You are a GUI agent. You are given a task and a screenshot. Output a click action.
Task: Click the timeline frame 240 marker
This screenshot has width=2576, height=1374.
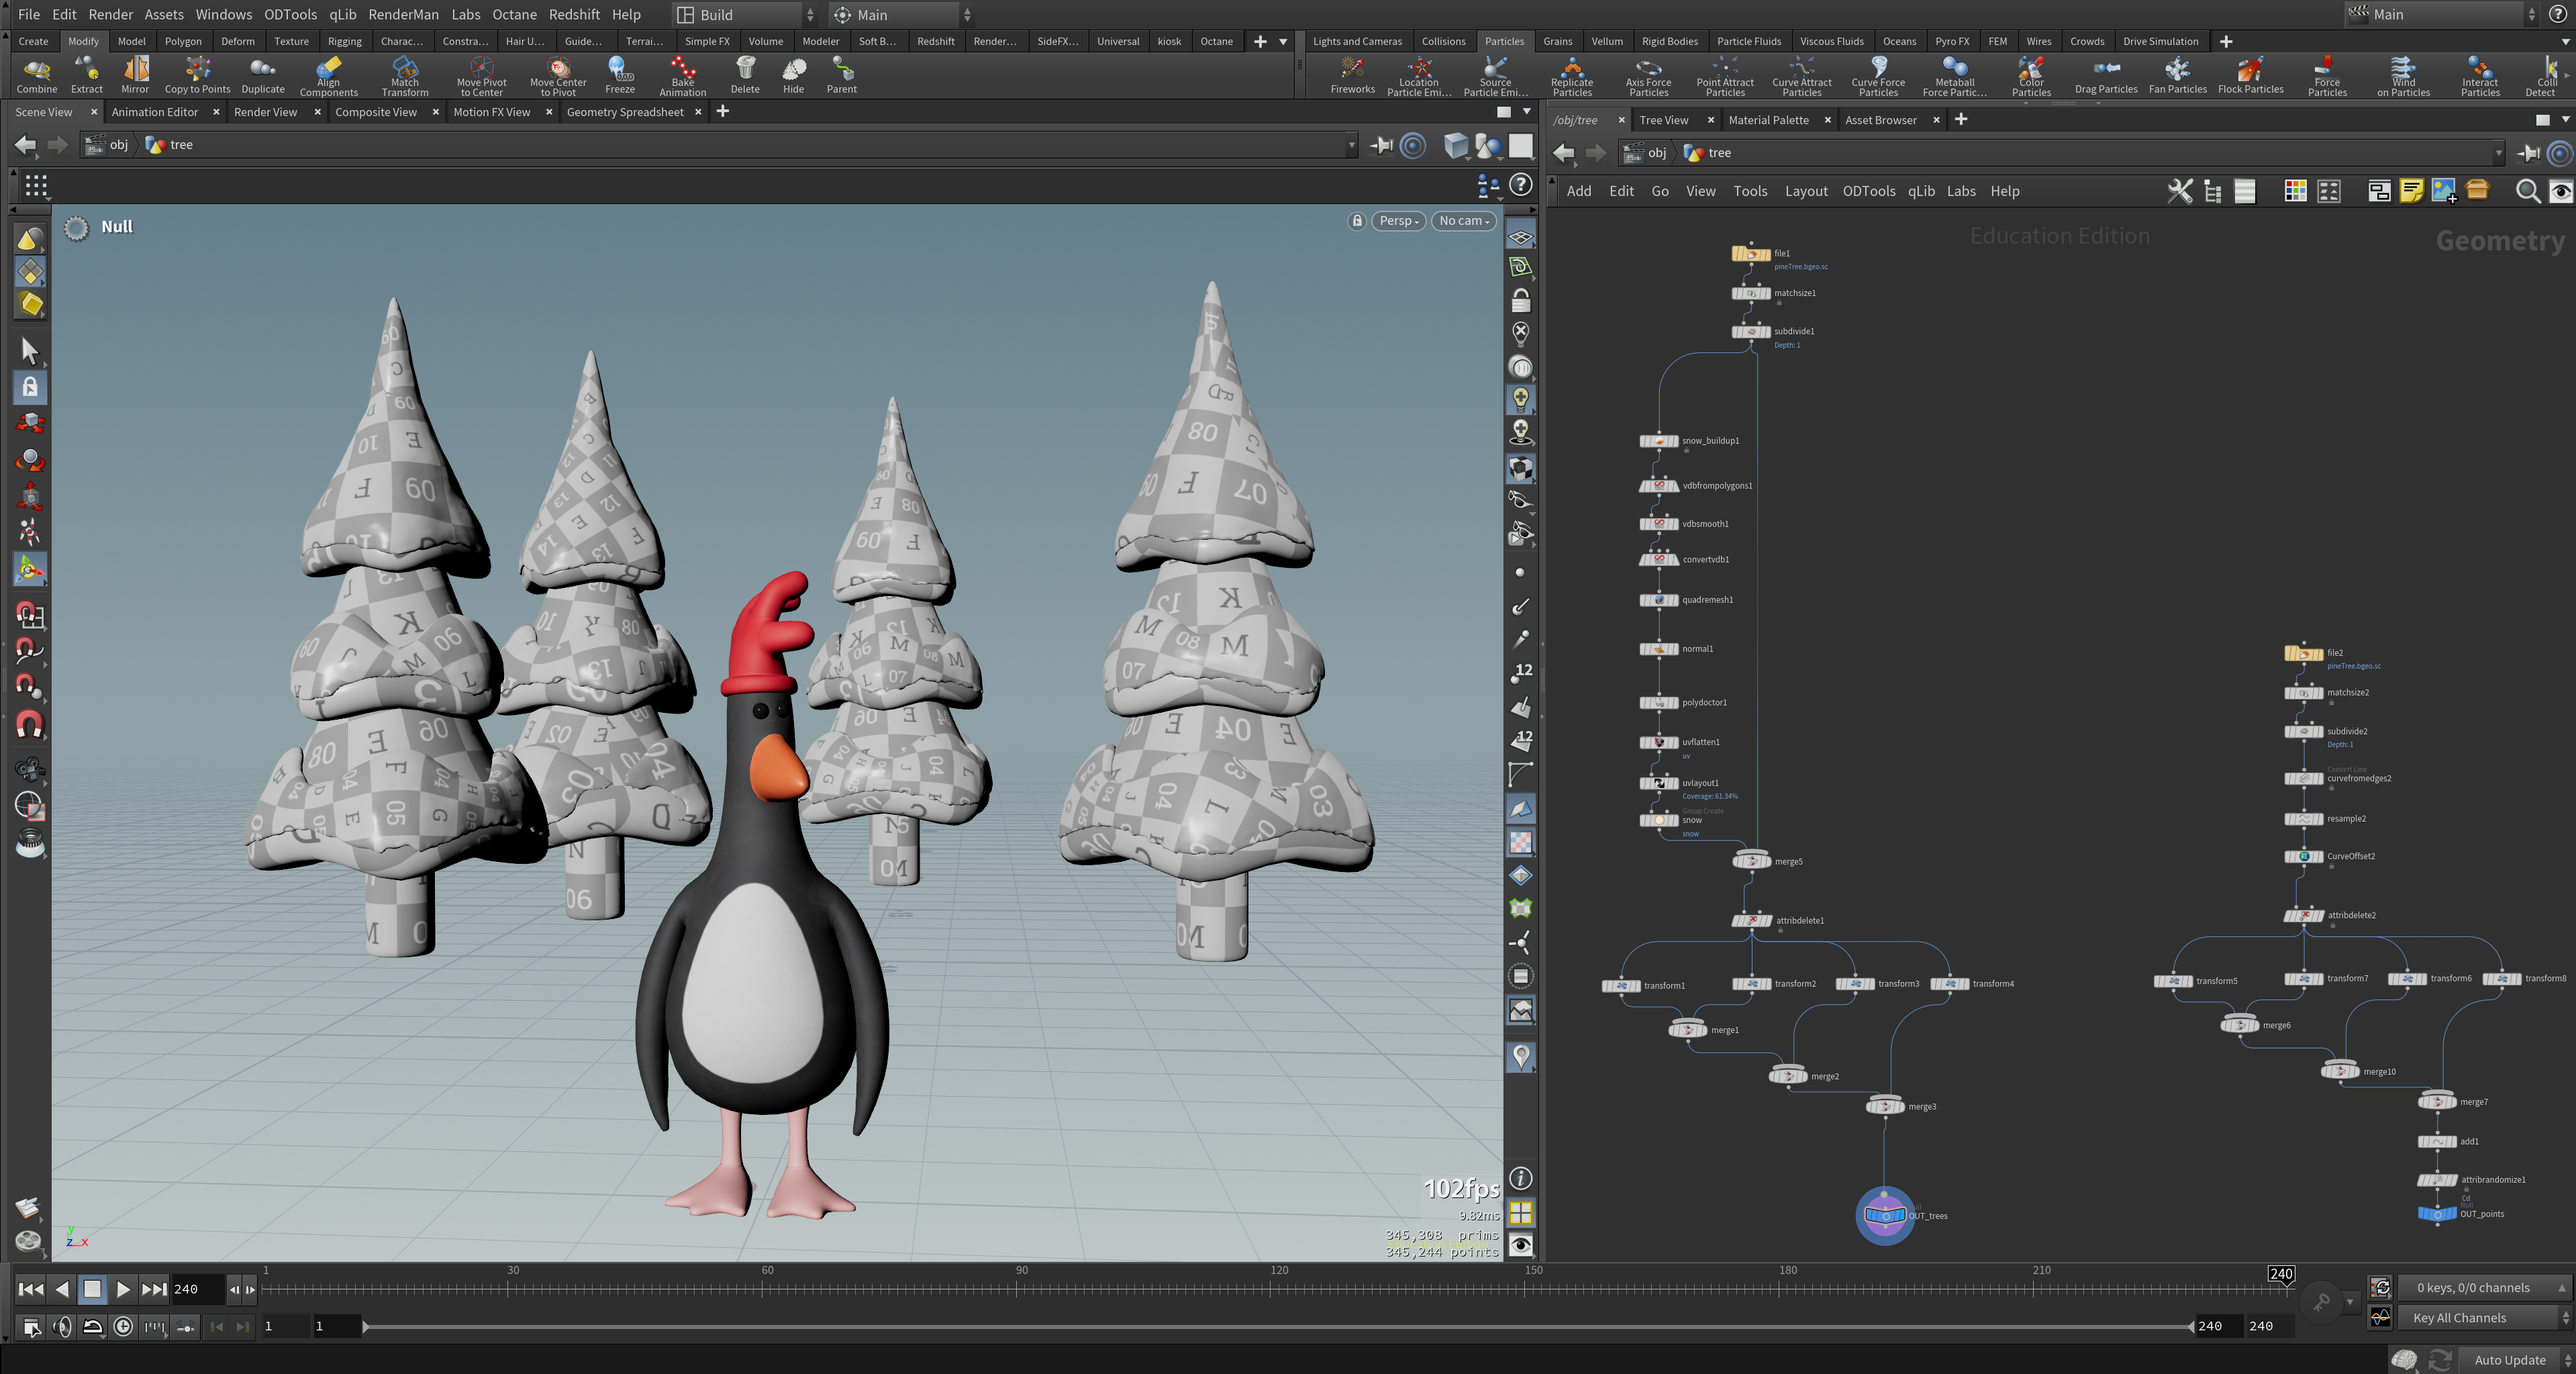(2281, 1275)
